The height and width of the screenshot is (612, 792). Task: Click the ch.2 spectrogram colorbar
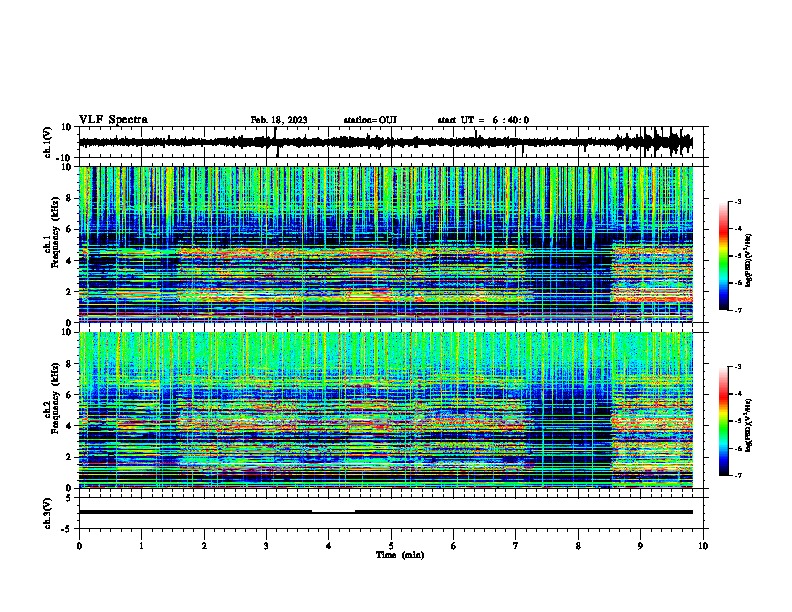(723, 421)
